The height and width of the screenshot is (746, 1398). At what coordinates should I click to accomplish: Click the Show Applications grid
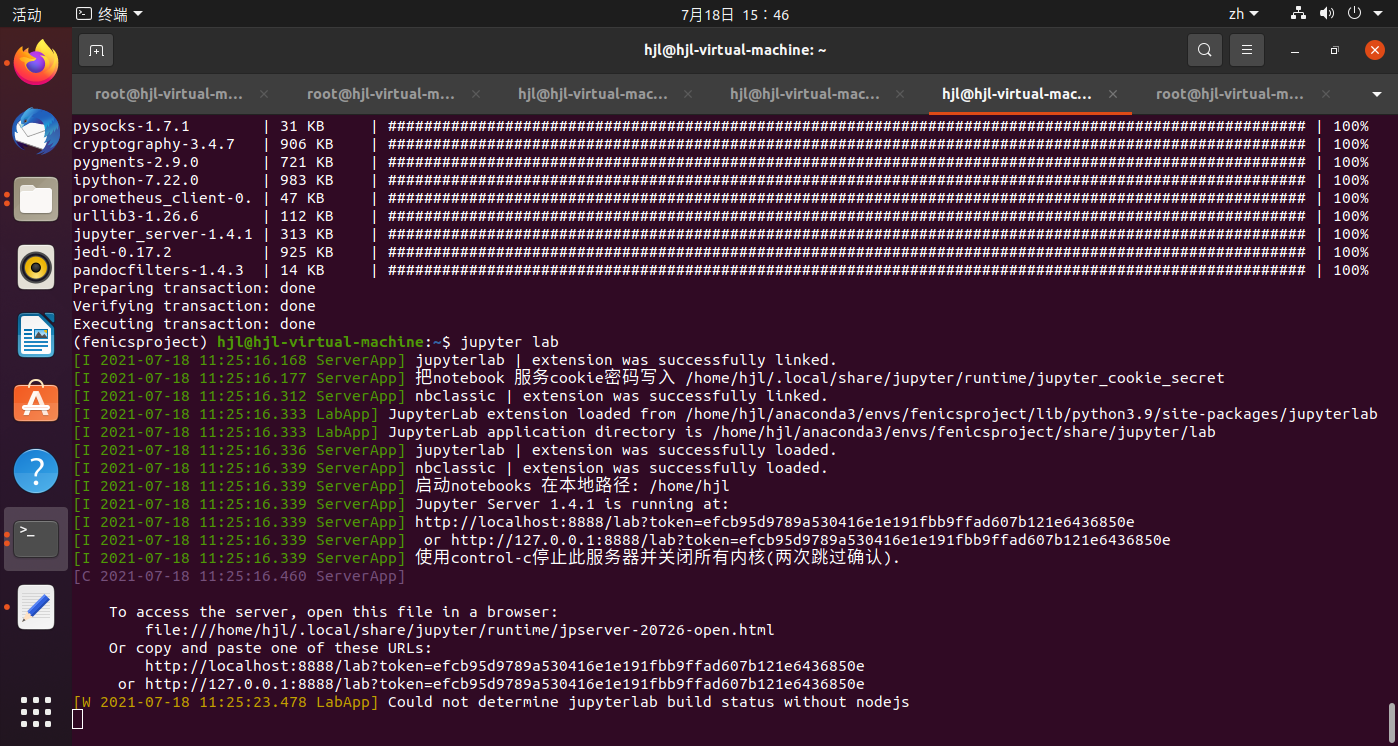[x=35, y=712]
